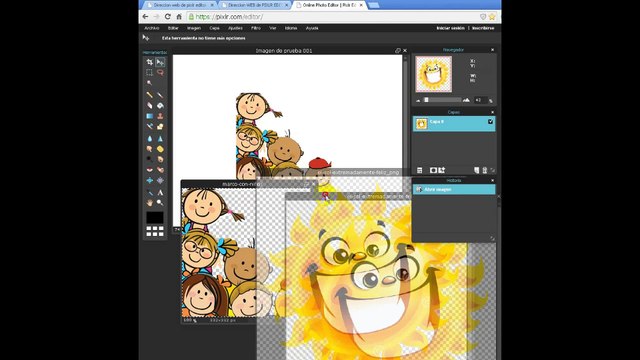The image size is (640, 360).
Task: Select the Color Replace tool
Action: pyautogui.click(x=149, y=127)
